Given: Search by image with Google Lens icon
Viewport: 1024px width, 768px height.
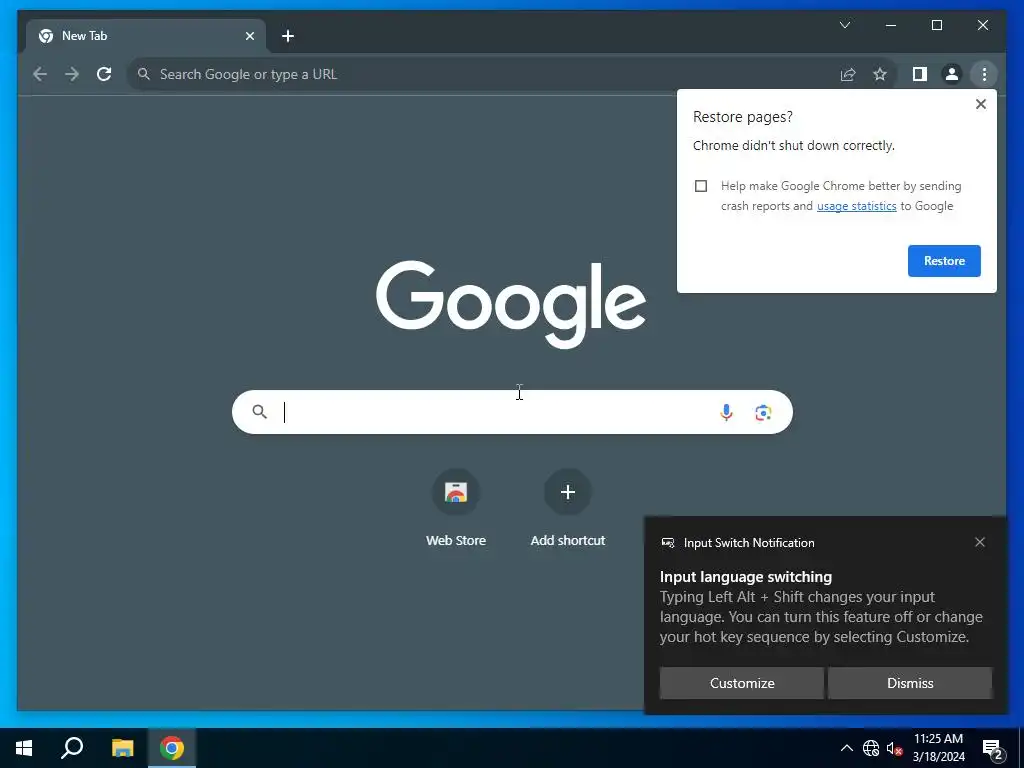Looking at the screenshot, I should [x=763, y=412].
